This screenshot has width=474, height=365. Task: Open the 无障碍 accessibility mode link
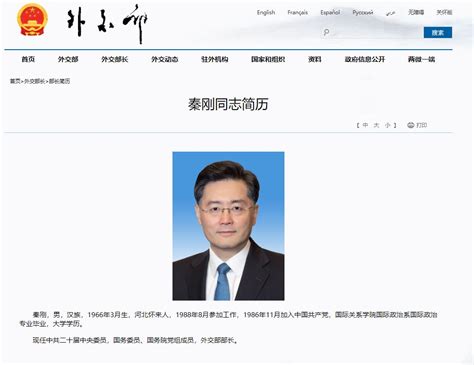pos(416,13)
